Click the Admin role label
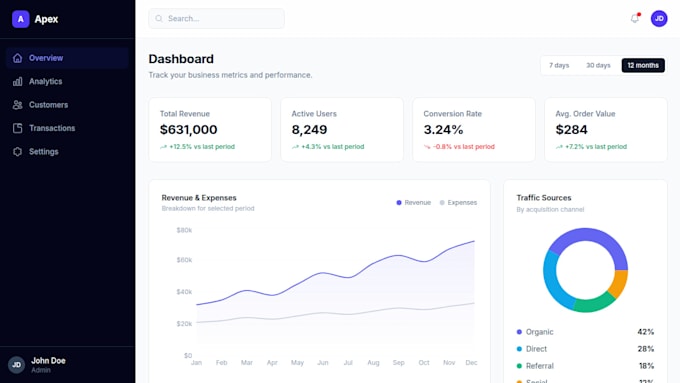This screenshot has height=383, width=680. [x=41, y=370]
